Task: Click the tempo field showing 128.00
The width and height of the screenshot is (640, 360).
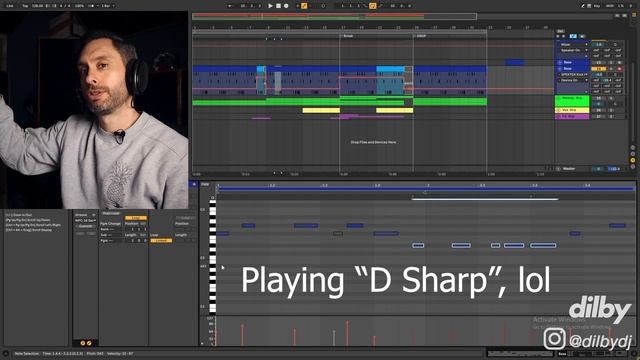Action: 37,6
